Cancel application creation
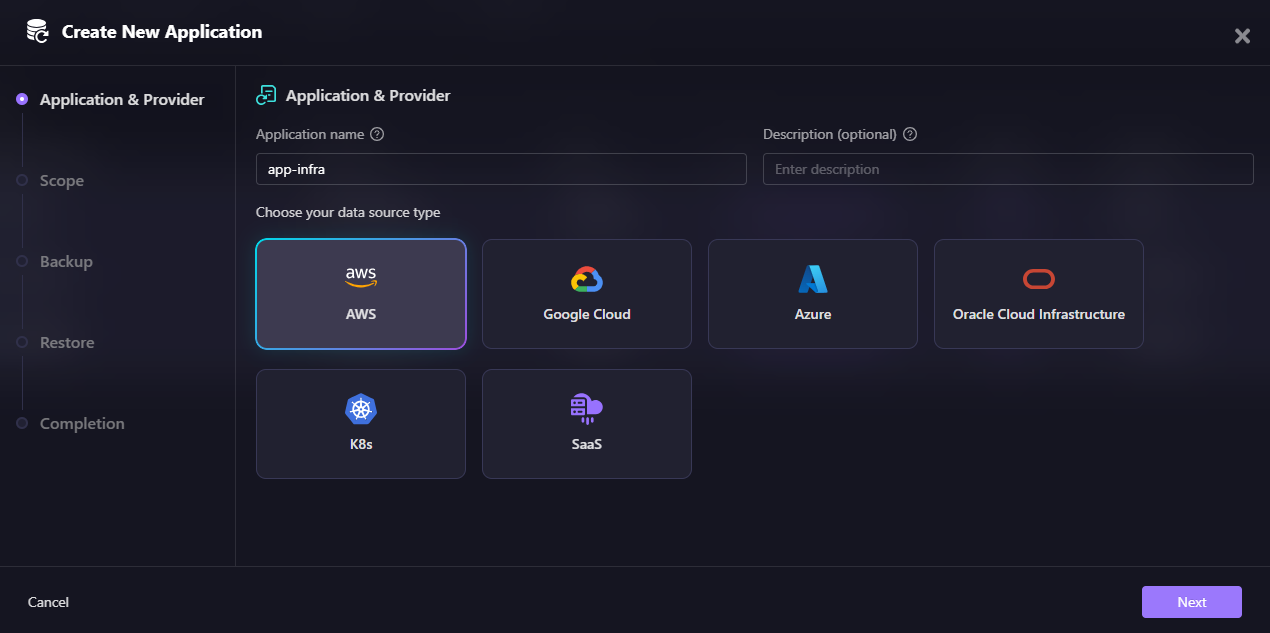The width and height of the screenshot is (1270, 633). click(x=48, y=602)
